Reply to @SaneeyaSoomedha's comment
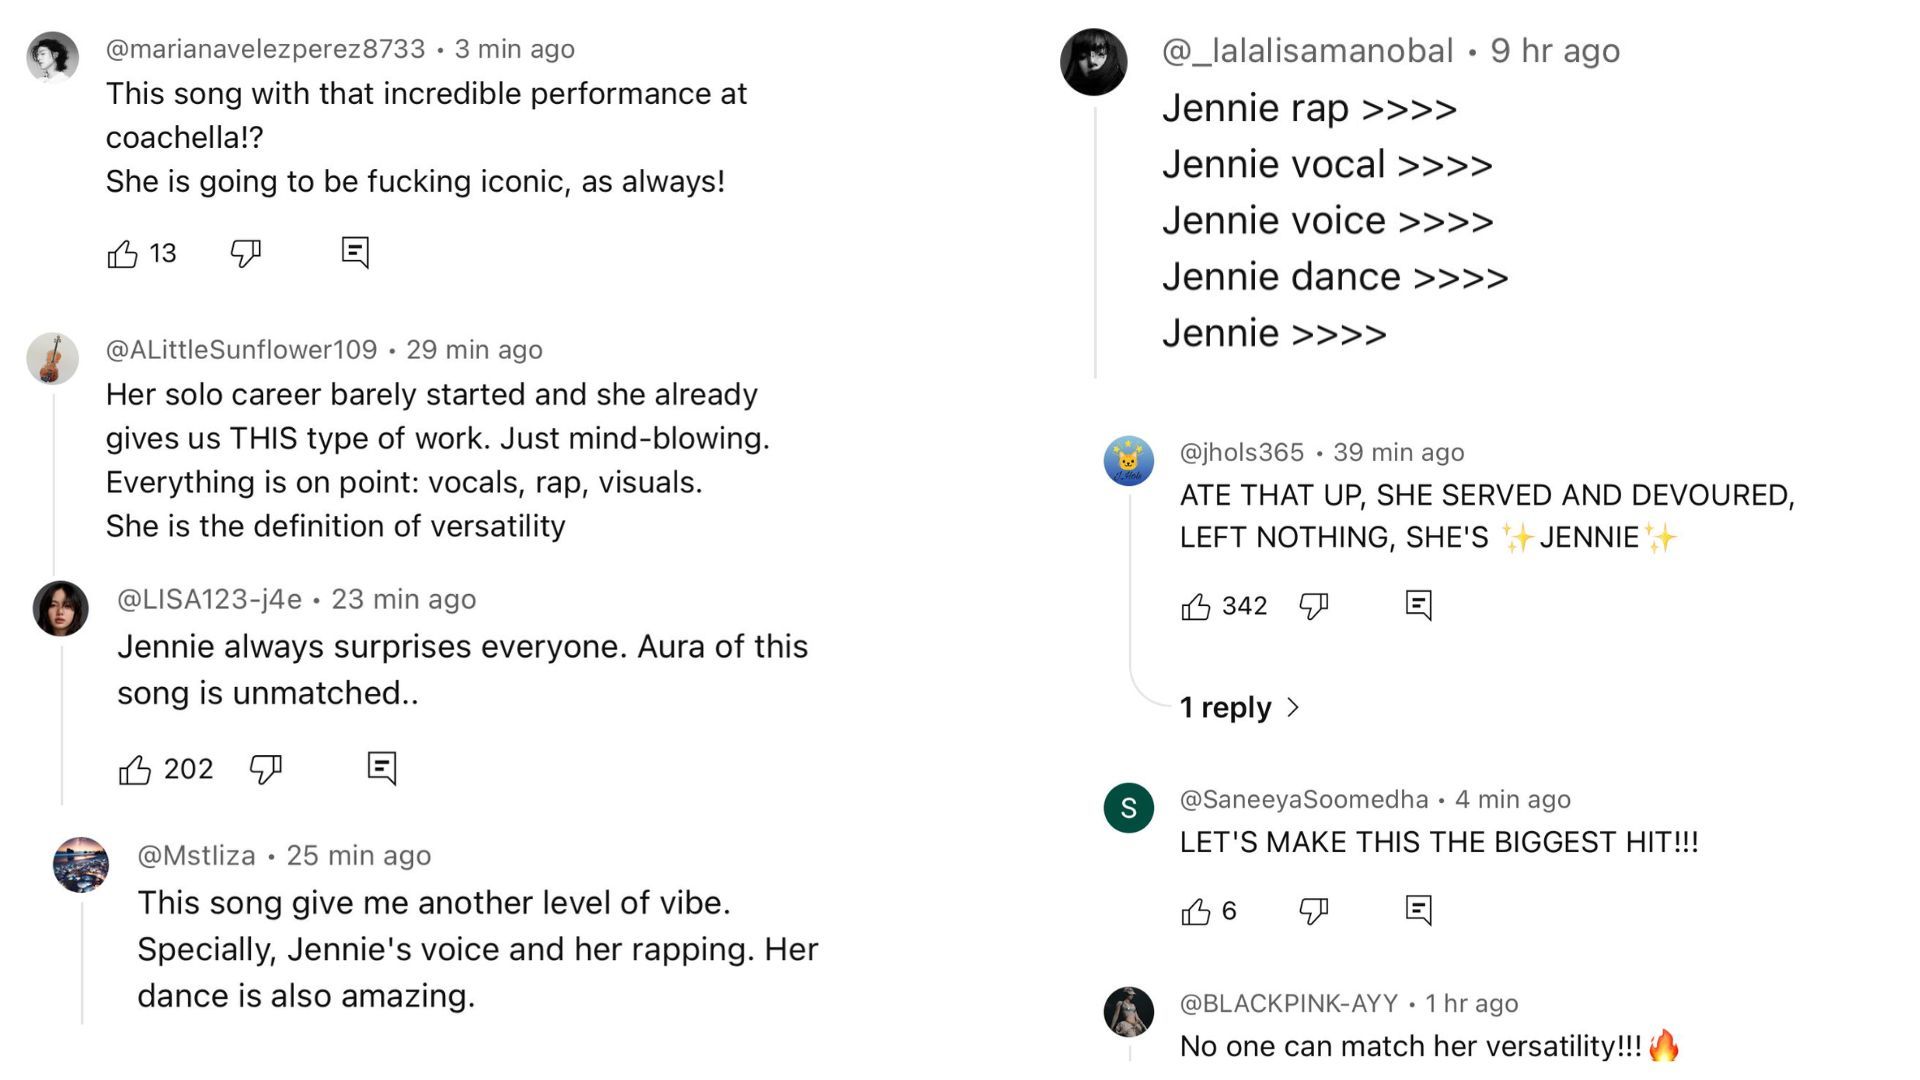 [1418, 910]
